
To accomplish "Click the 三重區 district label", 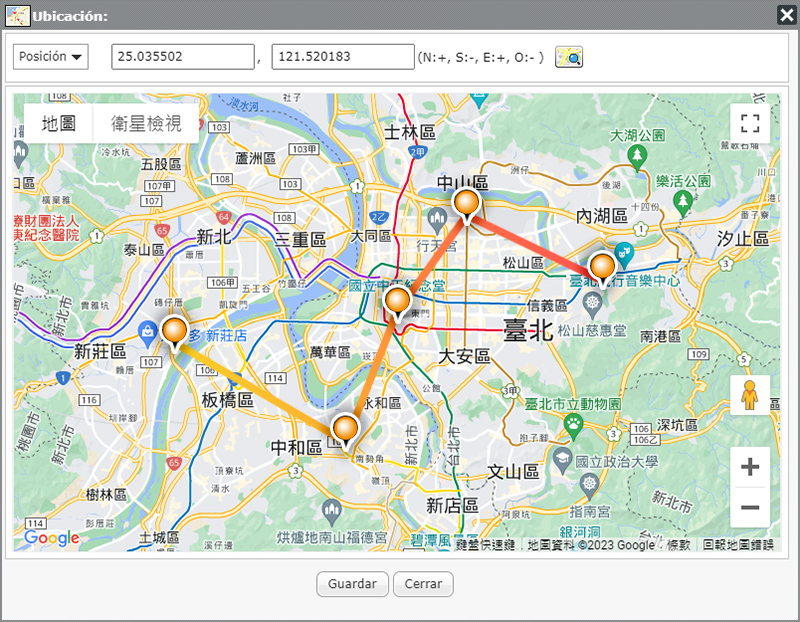I will [300, 239].
